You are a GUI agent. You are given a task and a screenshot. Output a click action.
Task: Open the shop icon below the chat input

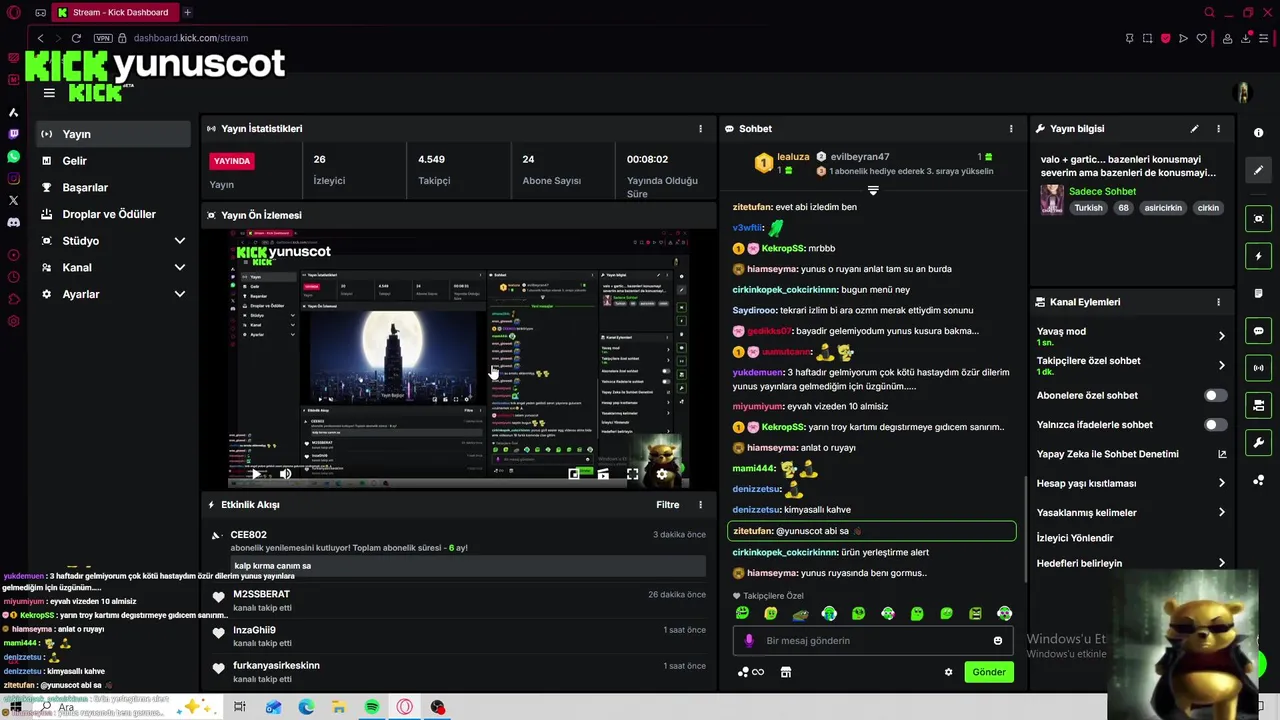[786, 672]
